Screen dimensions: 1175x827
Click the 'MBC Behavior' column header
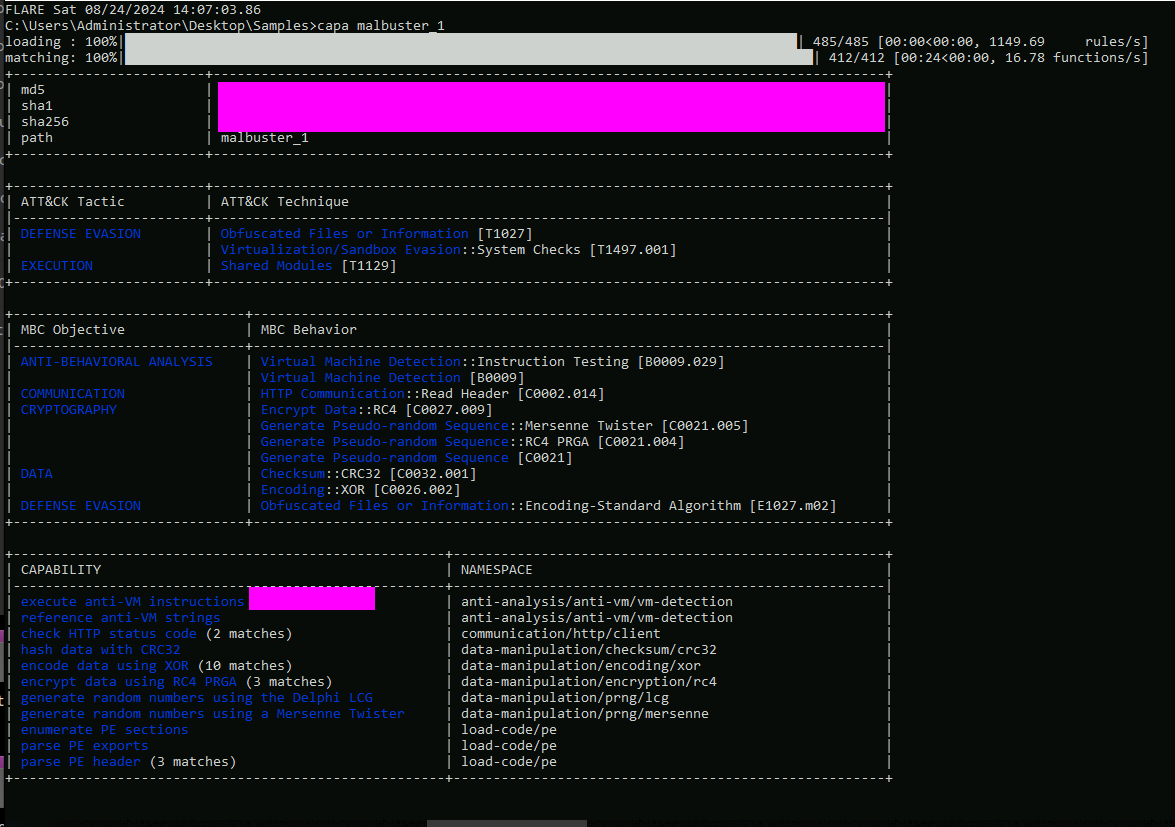pos(308,330)
